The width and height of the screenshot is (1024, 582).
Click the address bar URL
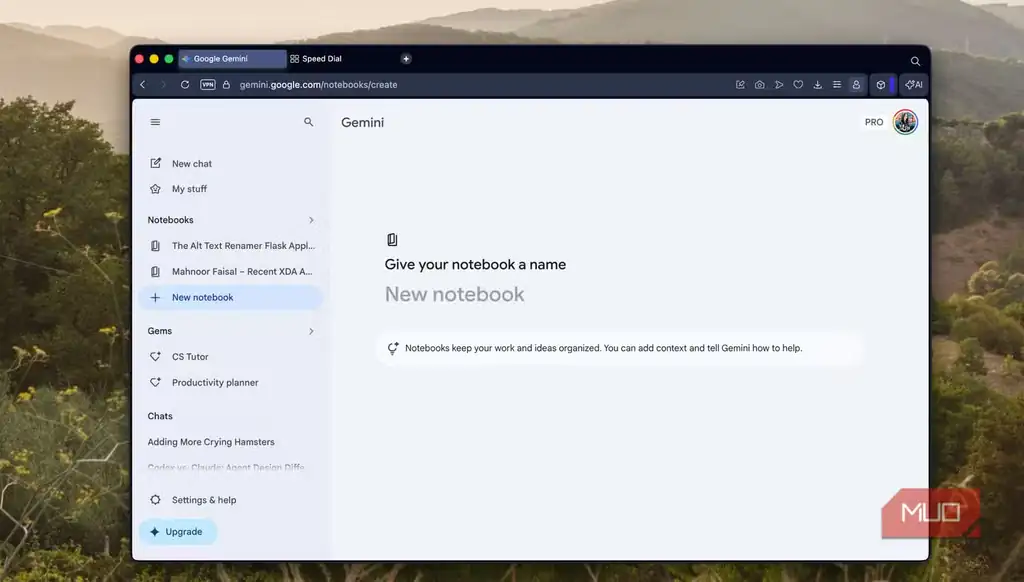(318, 84)
